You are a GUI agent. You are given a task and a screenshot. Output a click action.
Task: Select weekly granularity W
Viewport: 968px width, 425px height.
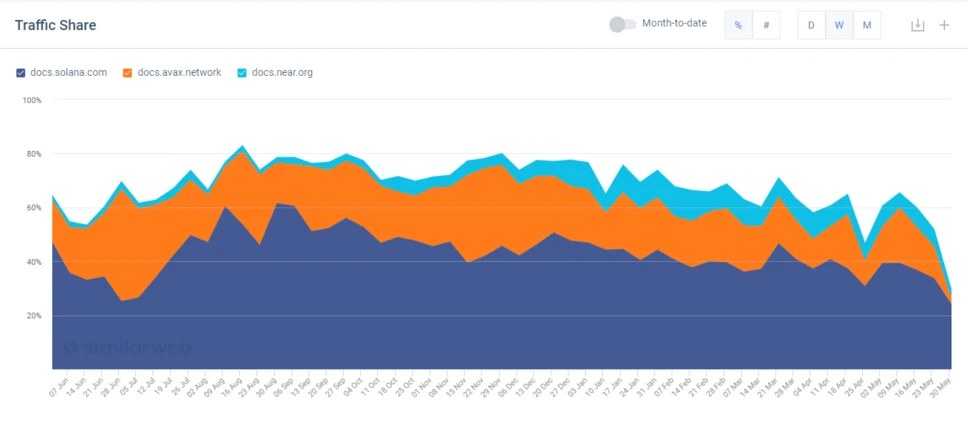tap(839, 25)
